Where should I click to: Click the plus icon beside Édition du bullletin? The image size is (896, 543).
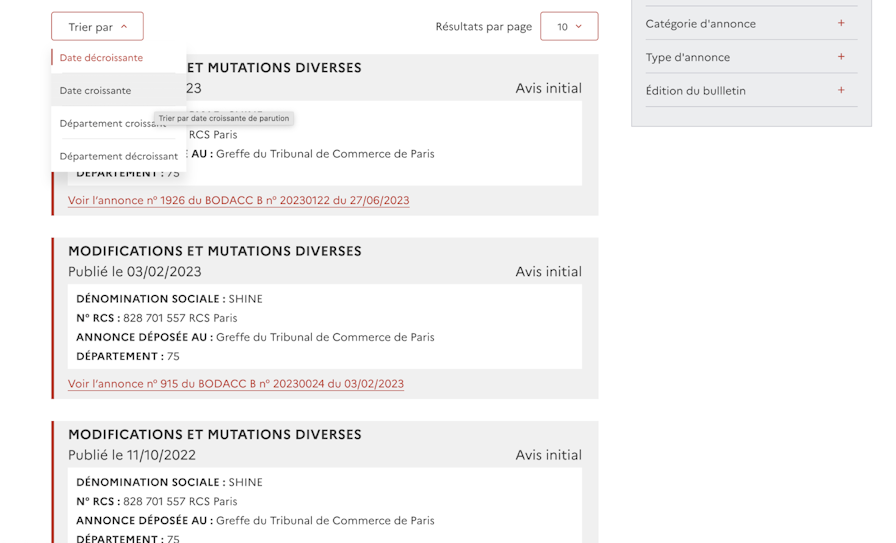click(841, 90)
